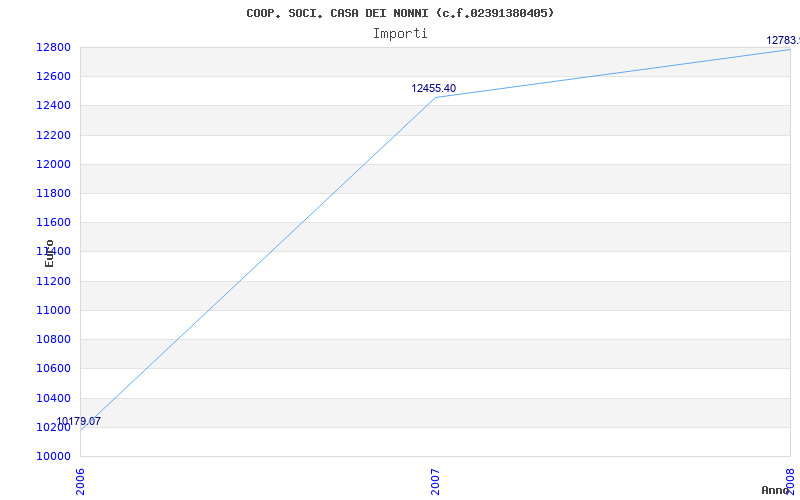800x500 pixels.
Task: Click the 12600 y-axis tick label
Action: [53, 77]
